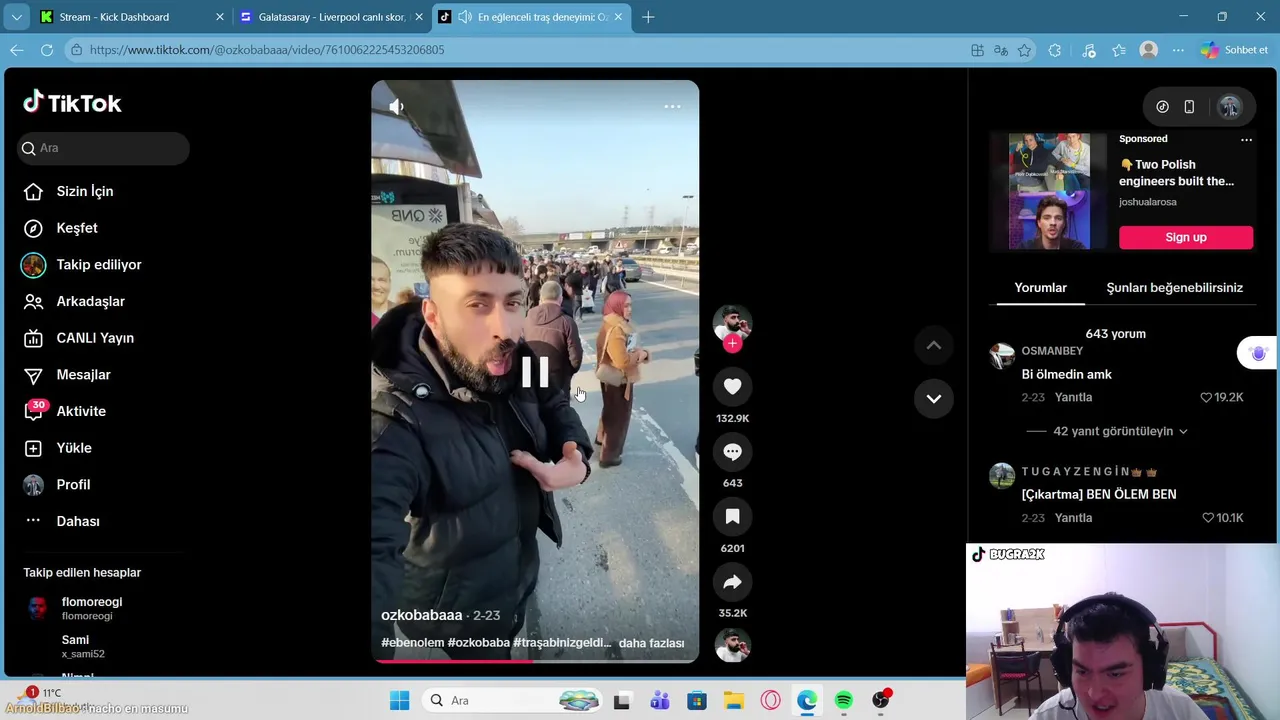The width and height of the screenshot is (1280, 720).
Task: Pause the playing TikTok video
Action: coord(535,372)
